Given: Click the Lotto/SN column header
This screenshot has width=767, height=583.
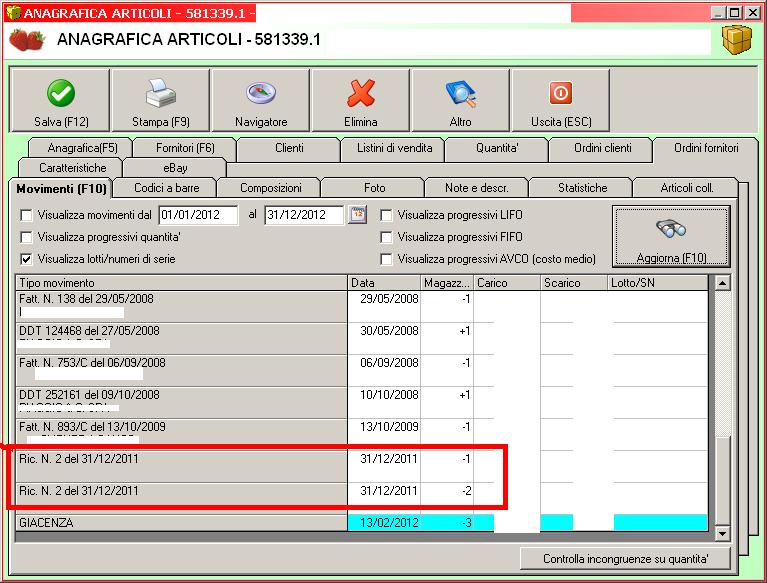Looking at the screenshot, I should (x=657, y=283).
